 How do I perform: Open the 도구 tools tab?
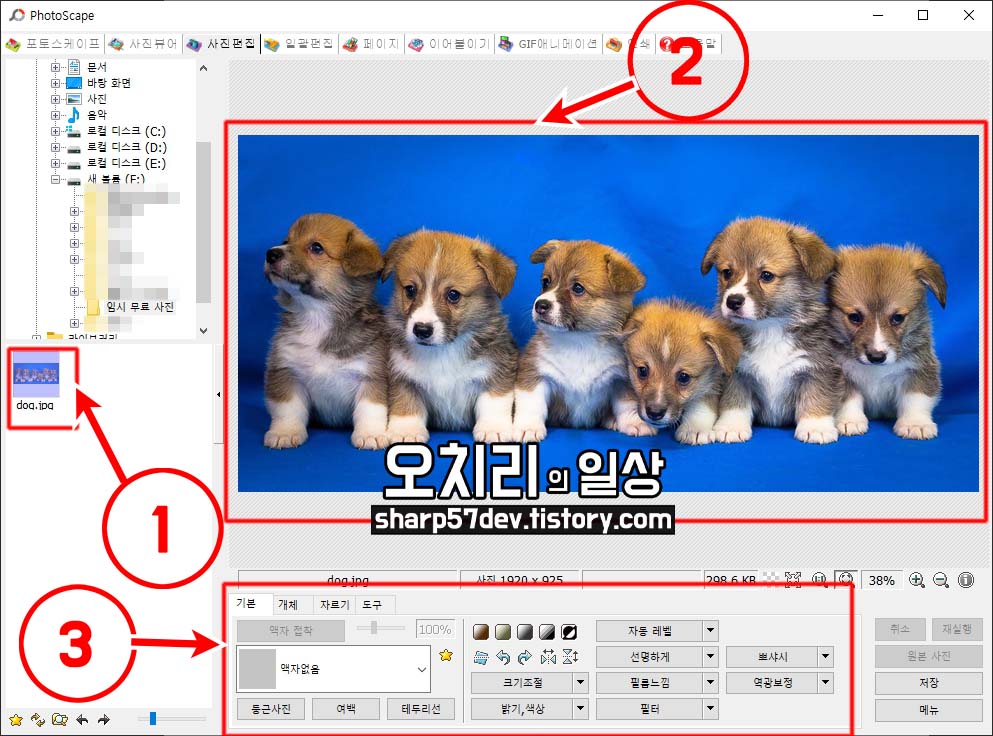tap(372, 604)
